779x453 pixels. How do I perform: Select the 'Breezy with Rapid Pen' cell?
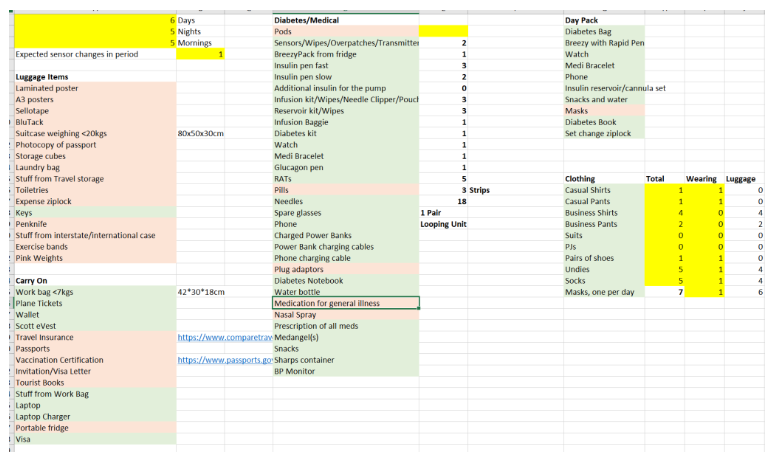[x=604, y=43]
